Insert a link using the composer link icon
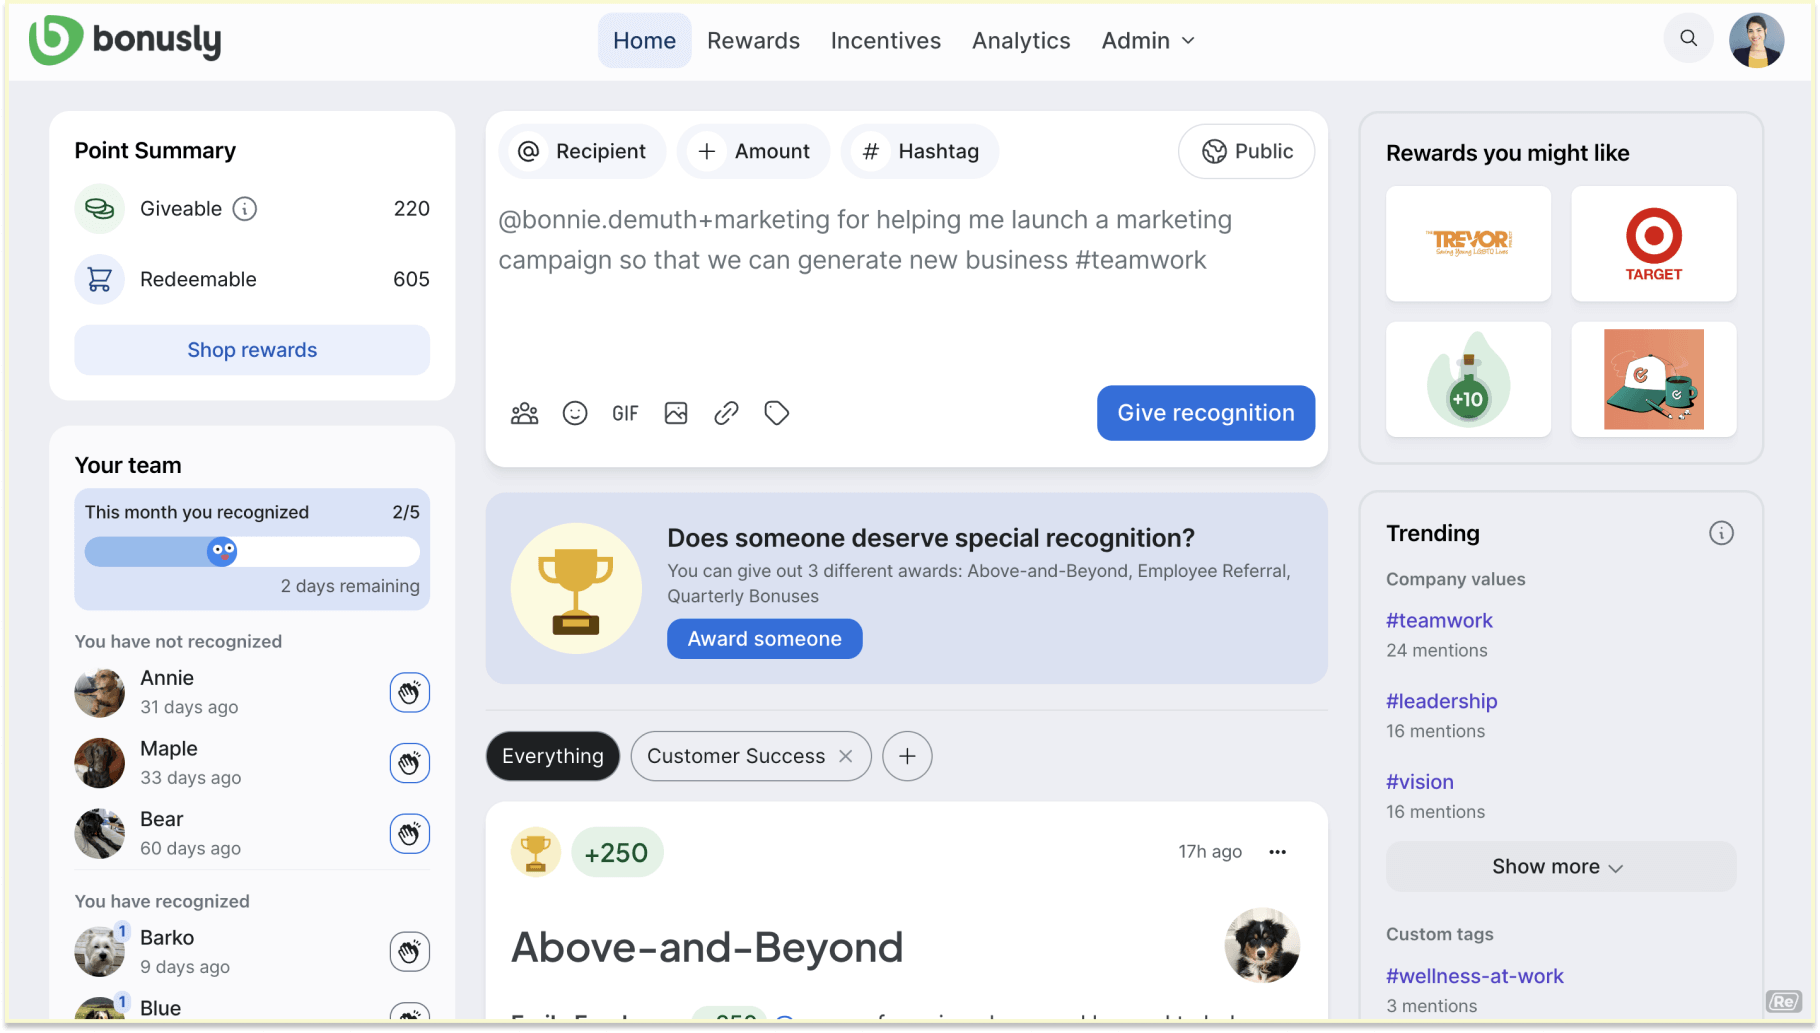This screenshot has height=1033, width=1820. (726, 412)
